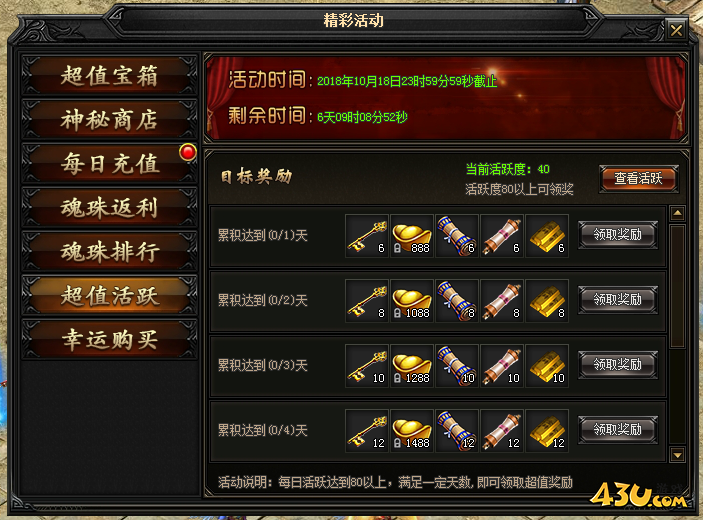703x520 pixels.
Task: Click the reward list scroll-up arrow
Action: click(x=677, y=213)
